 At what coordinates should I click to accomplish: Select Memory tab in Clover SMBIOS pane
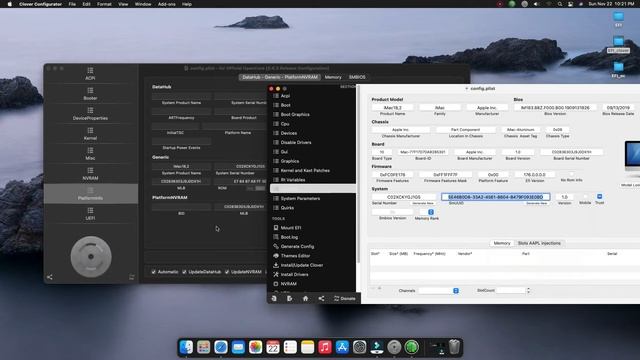tap(502, 243)
